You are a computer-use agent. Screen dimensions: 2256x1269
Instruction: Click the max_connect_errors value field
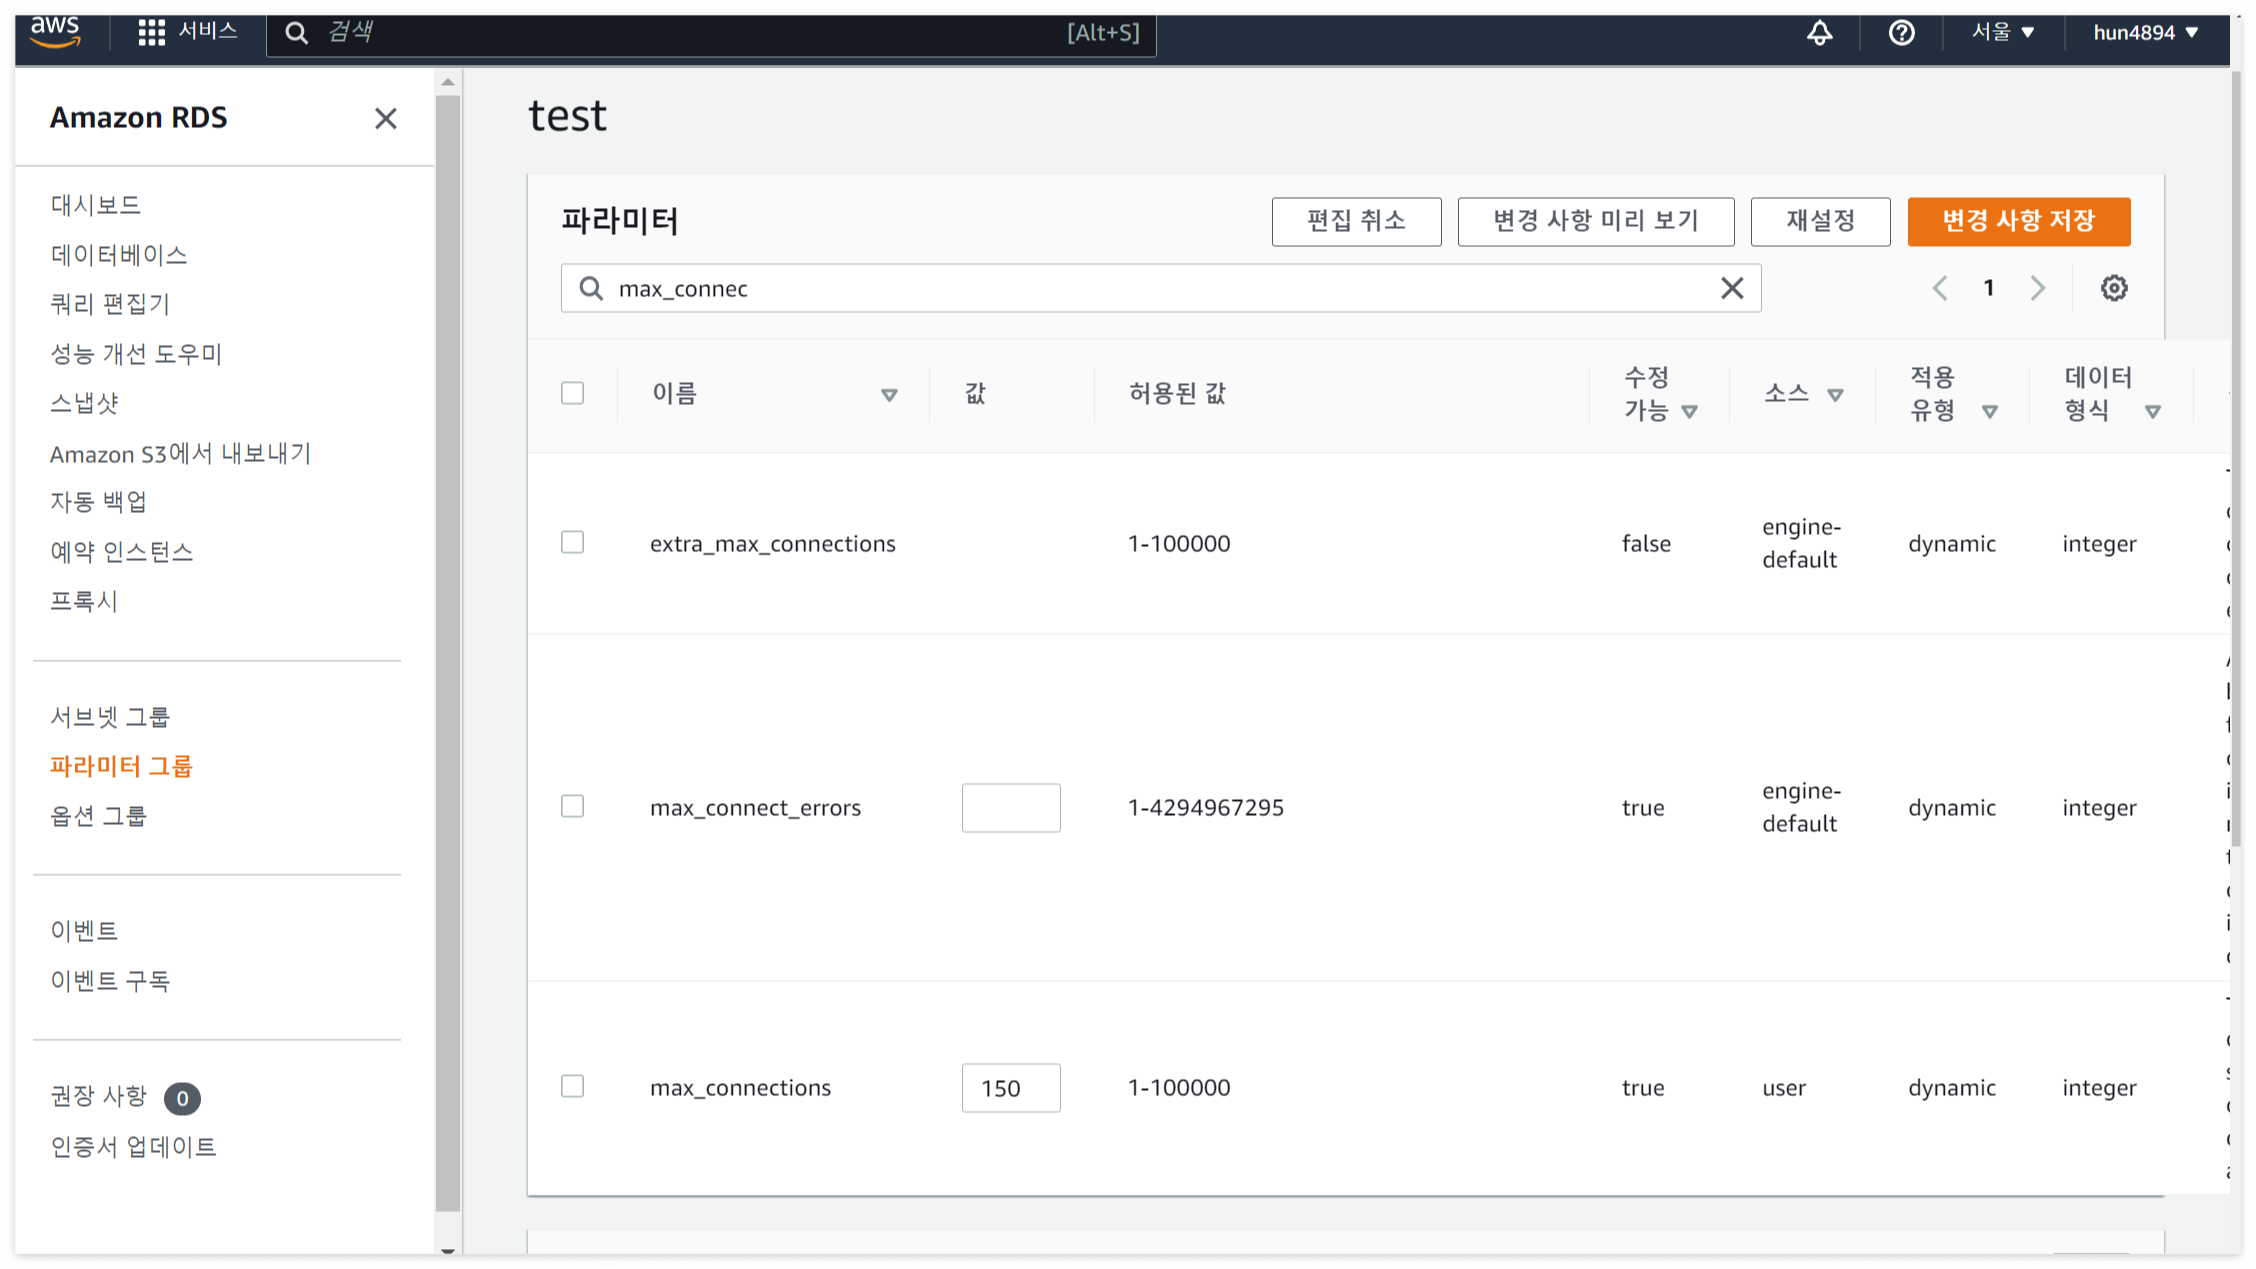click(1010, 808)
